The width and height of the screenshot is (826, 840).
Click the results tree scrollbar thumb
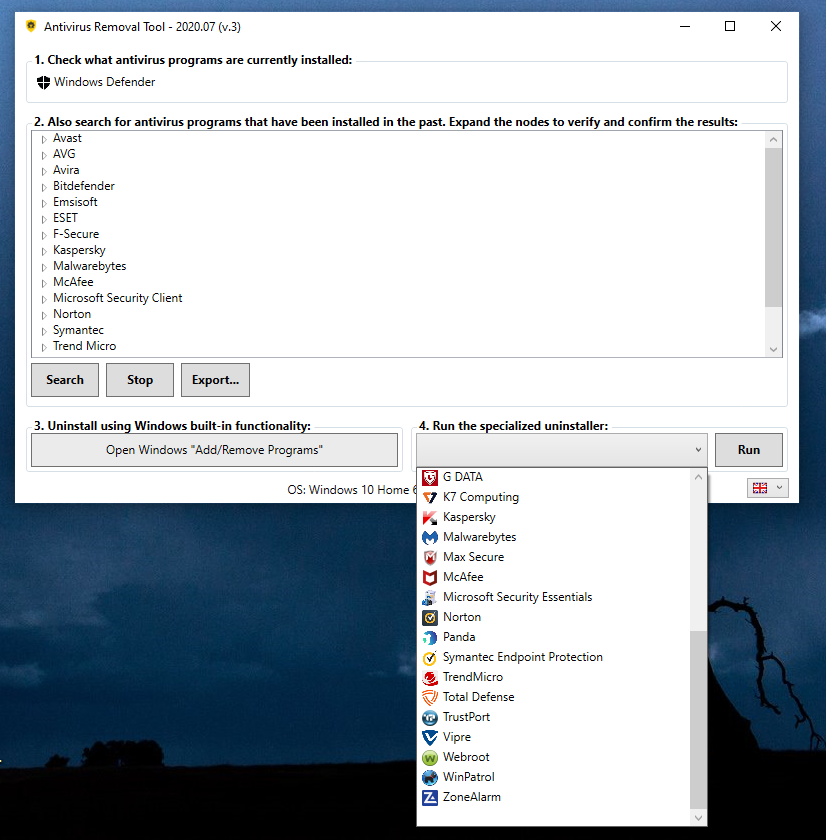tap(774, 227)
